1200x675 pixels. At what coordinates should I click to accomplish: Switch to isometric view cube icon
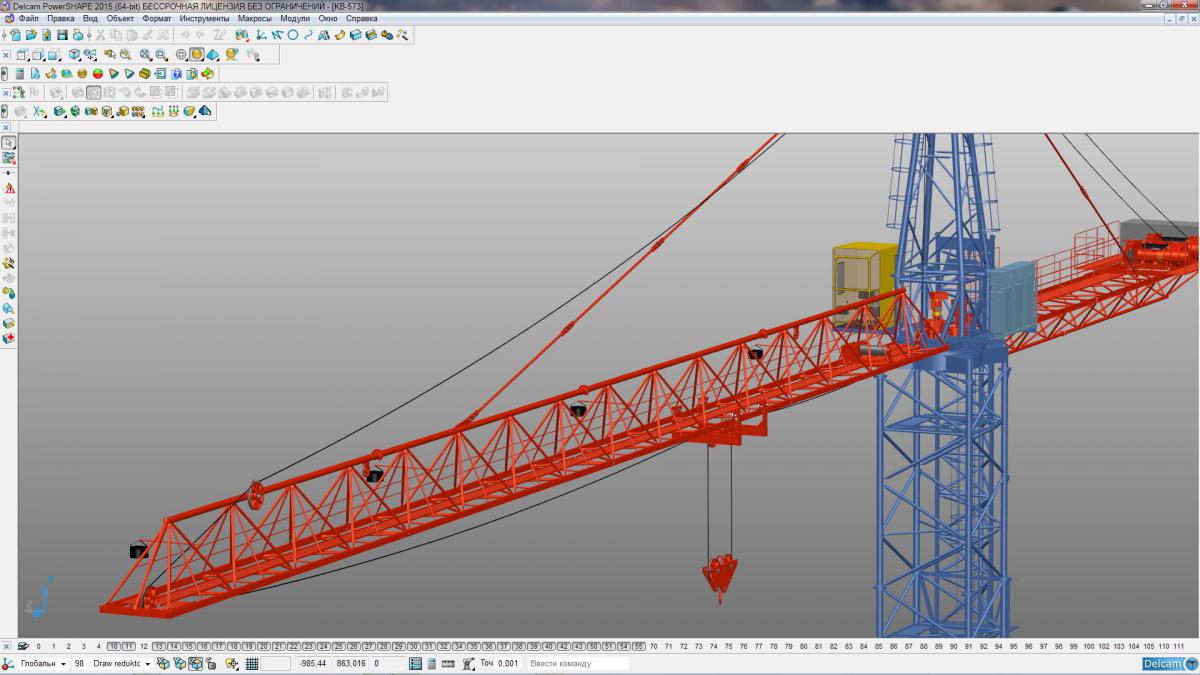(x=74, y=55)
